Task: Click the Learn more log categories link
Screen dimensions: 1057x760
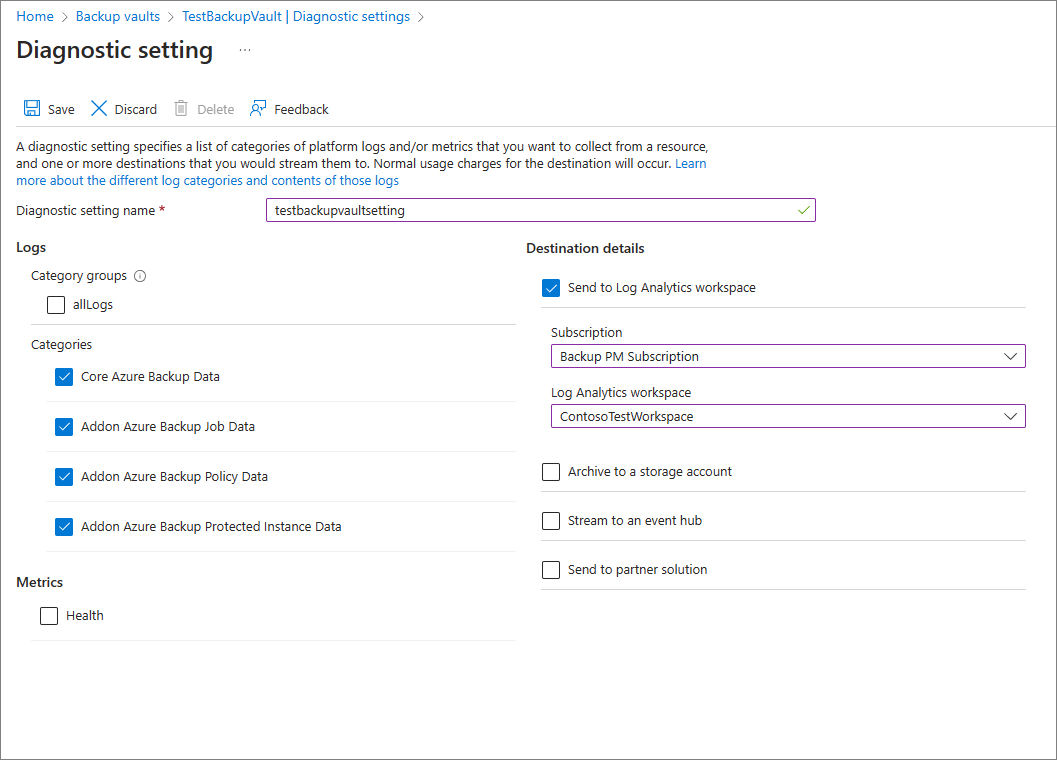Action: pos(200,180)
